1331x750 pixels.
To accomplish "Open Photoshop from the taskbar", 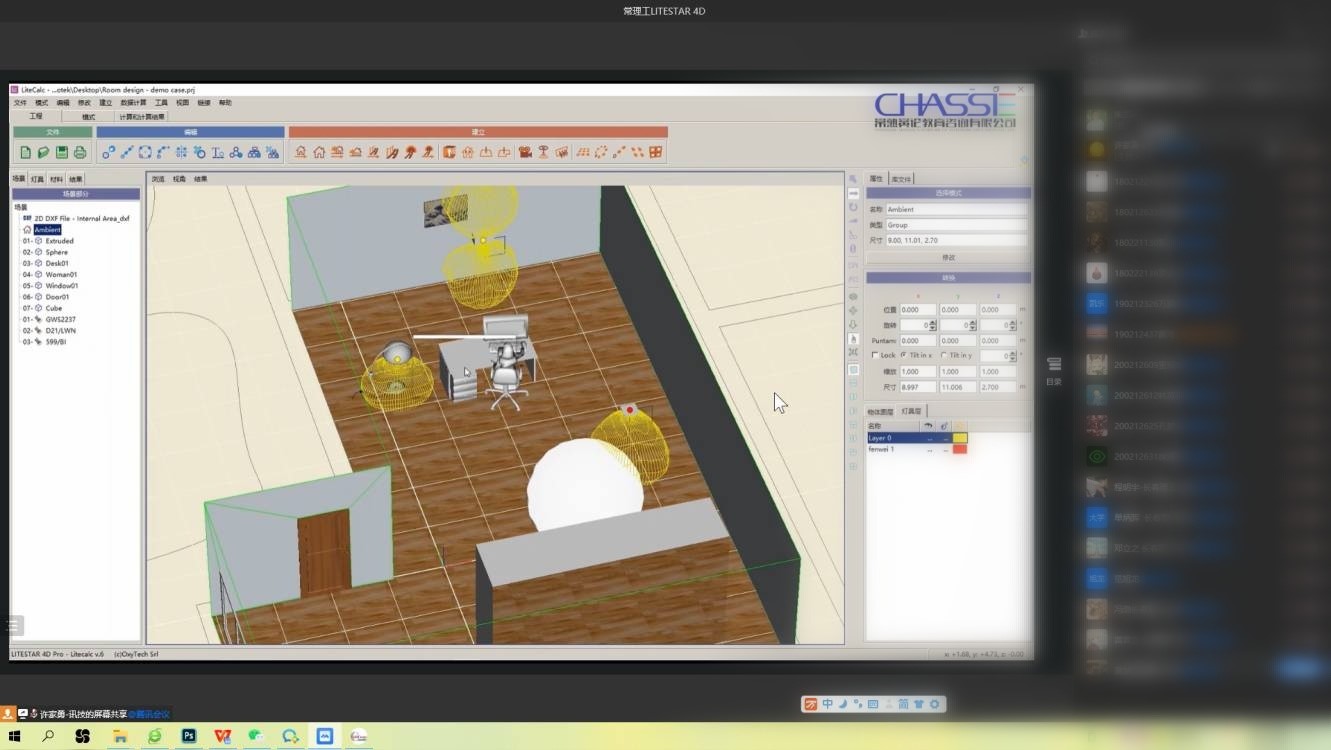I will click(x=188, y=736).
